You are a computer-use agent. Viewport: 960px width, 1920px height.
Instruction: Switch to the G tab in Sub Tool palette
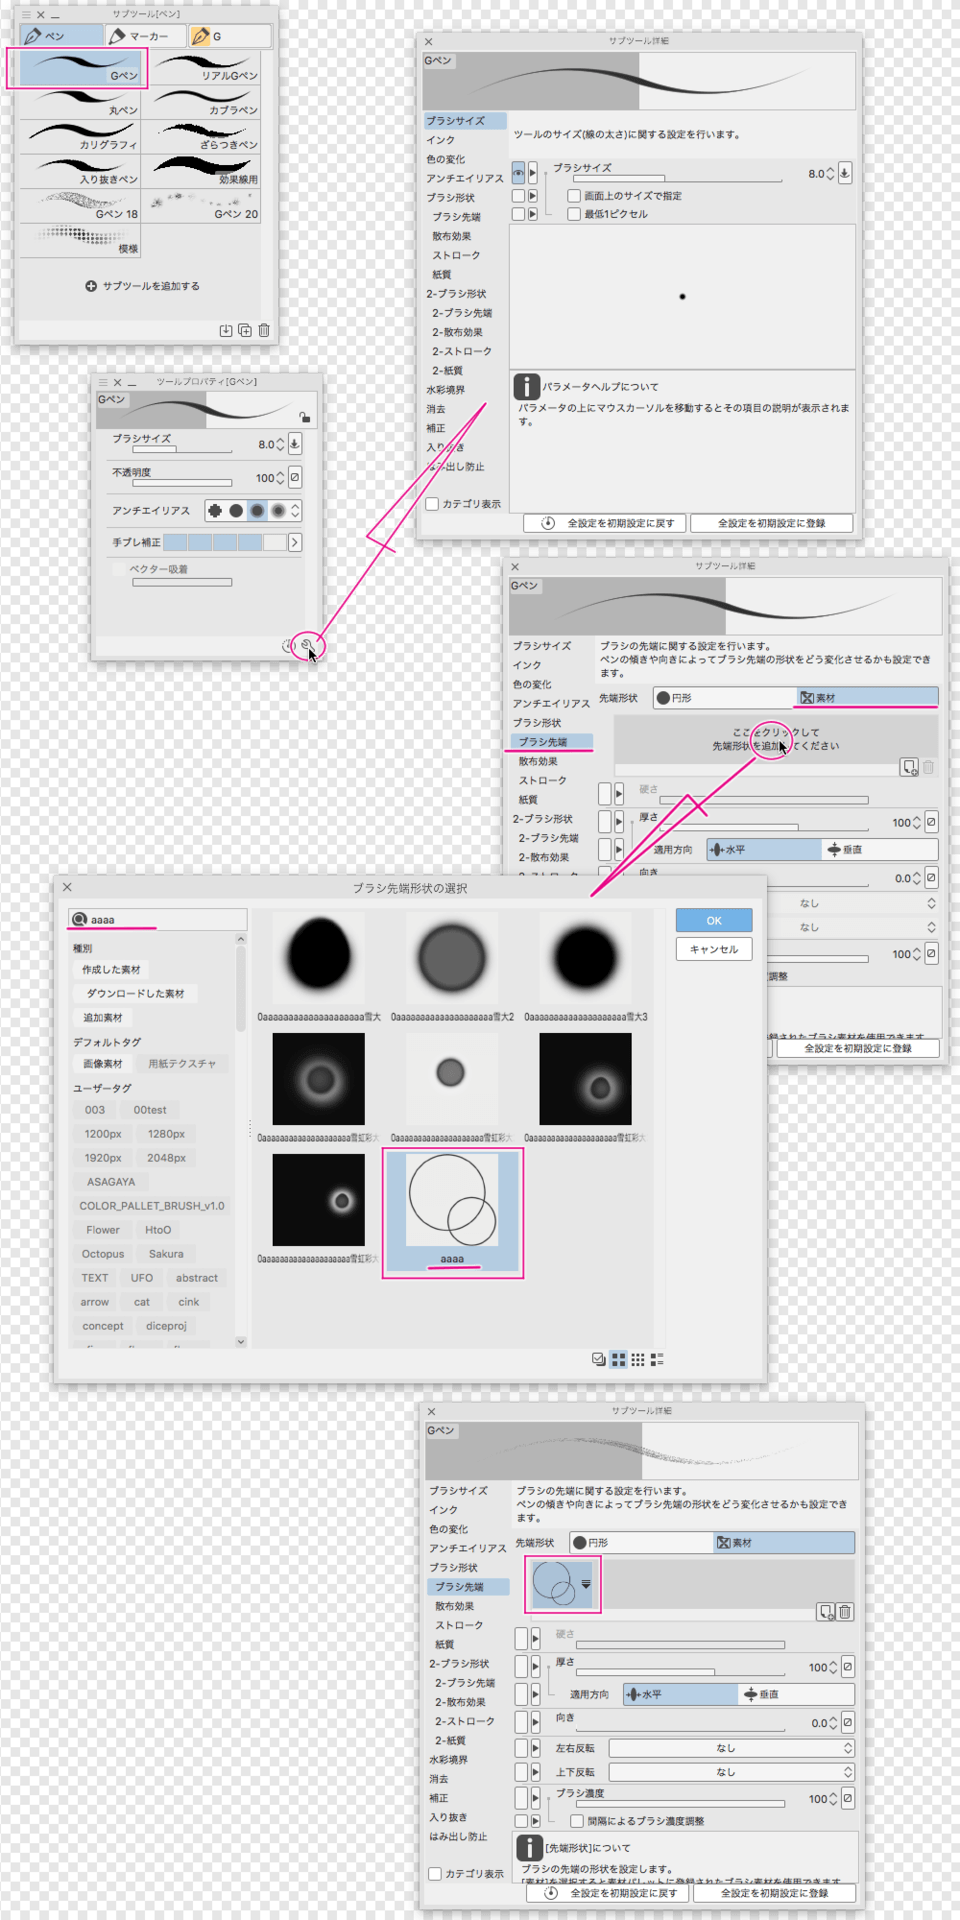point(230,36)
